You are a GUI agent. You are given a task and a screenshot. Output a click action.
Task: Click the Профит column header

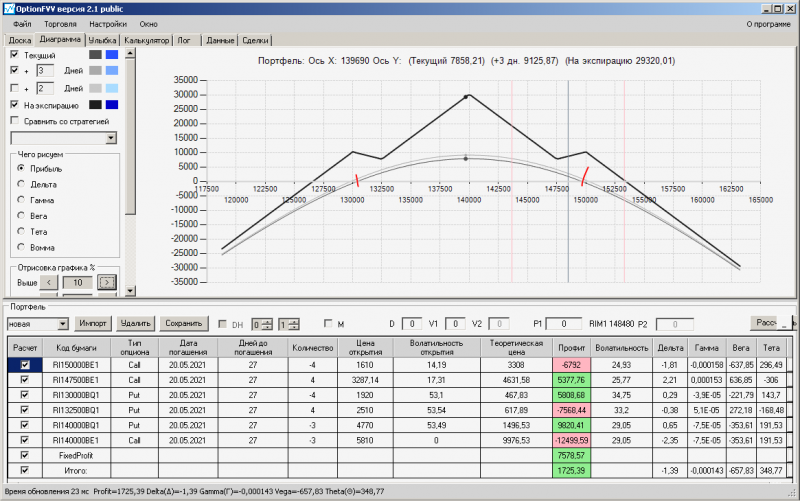[571, 347]
